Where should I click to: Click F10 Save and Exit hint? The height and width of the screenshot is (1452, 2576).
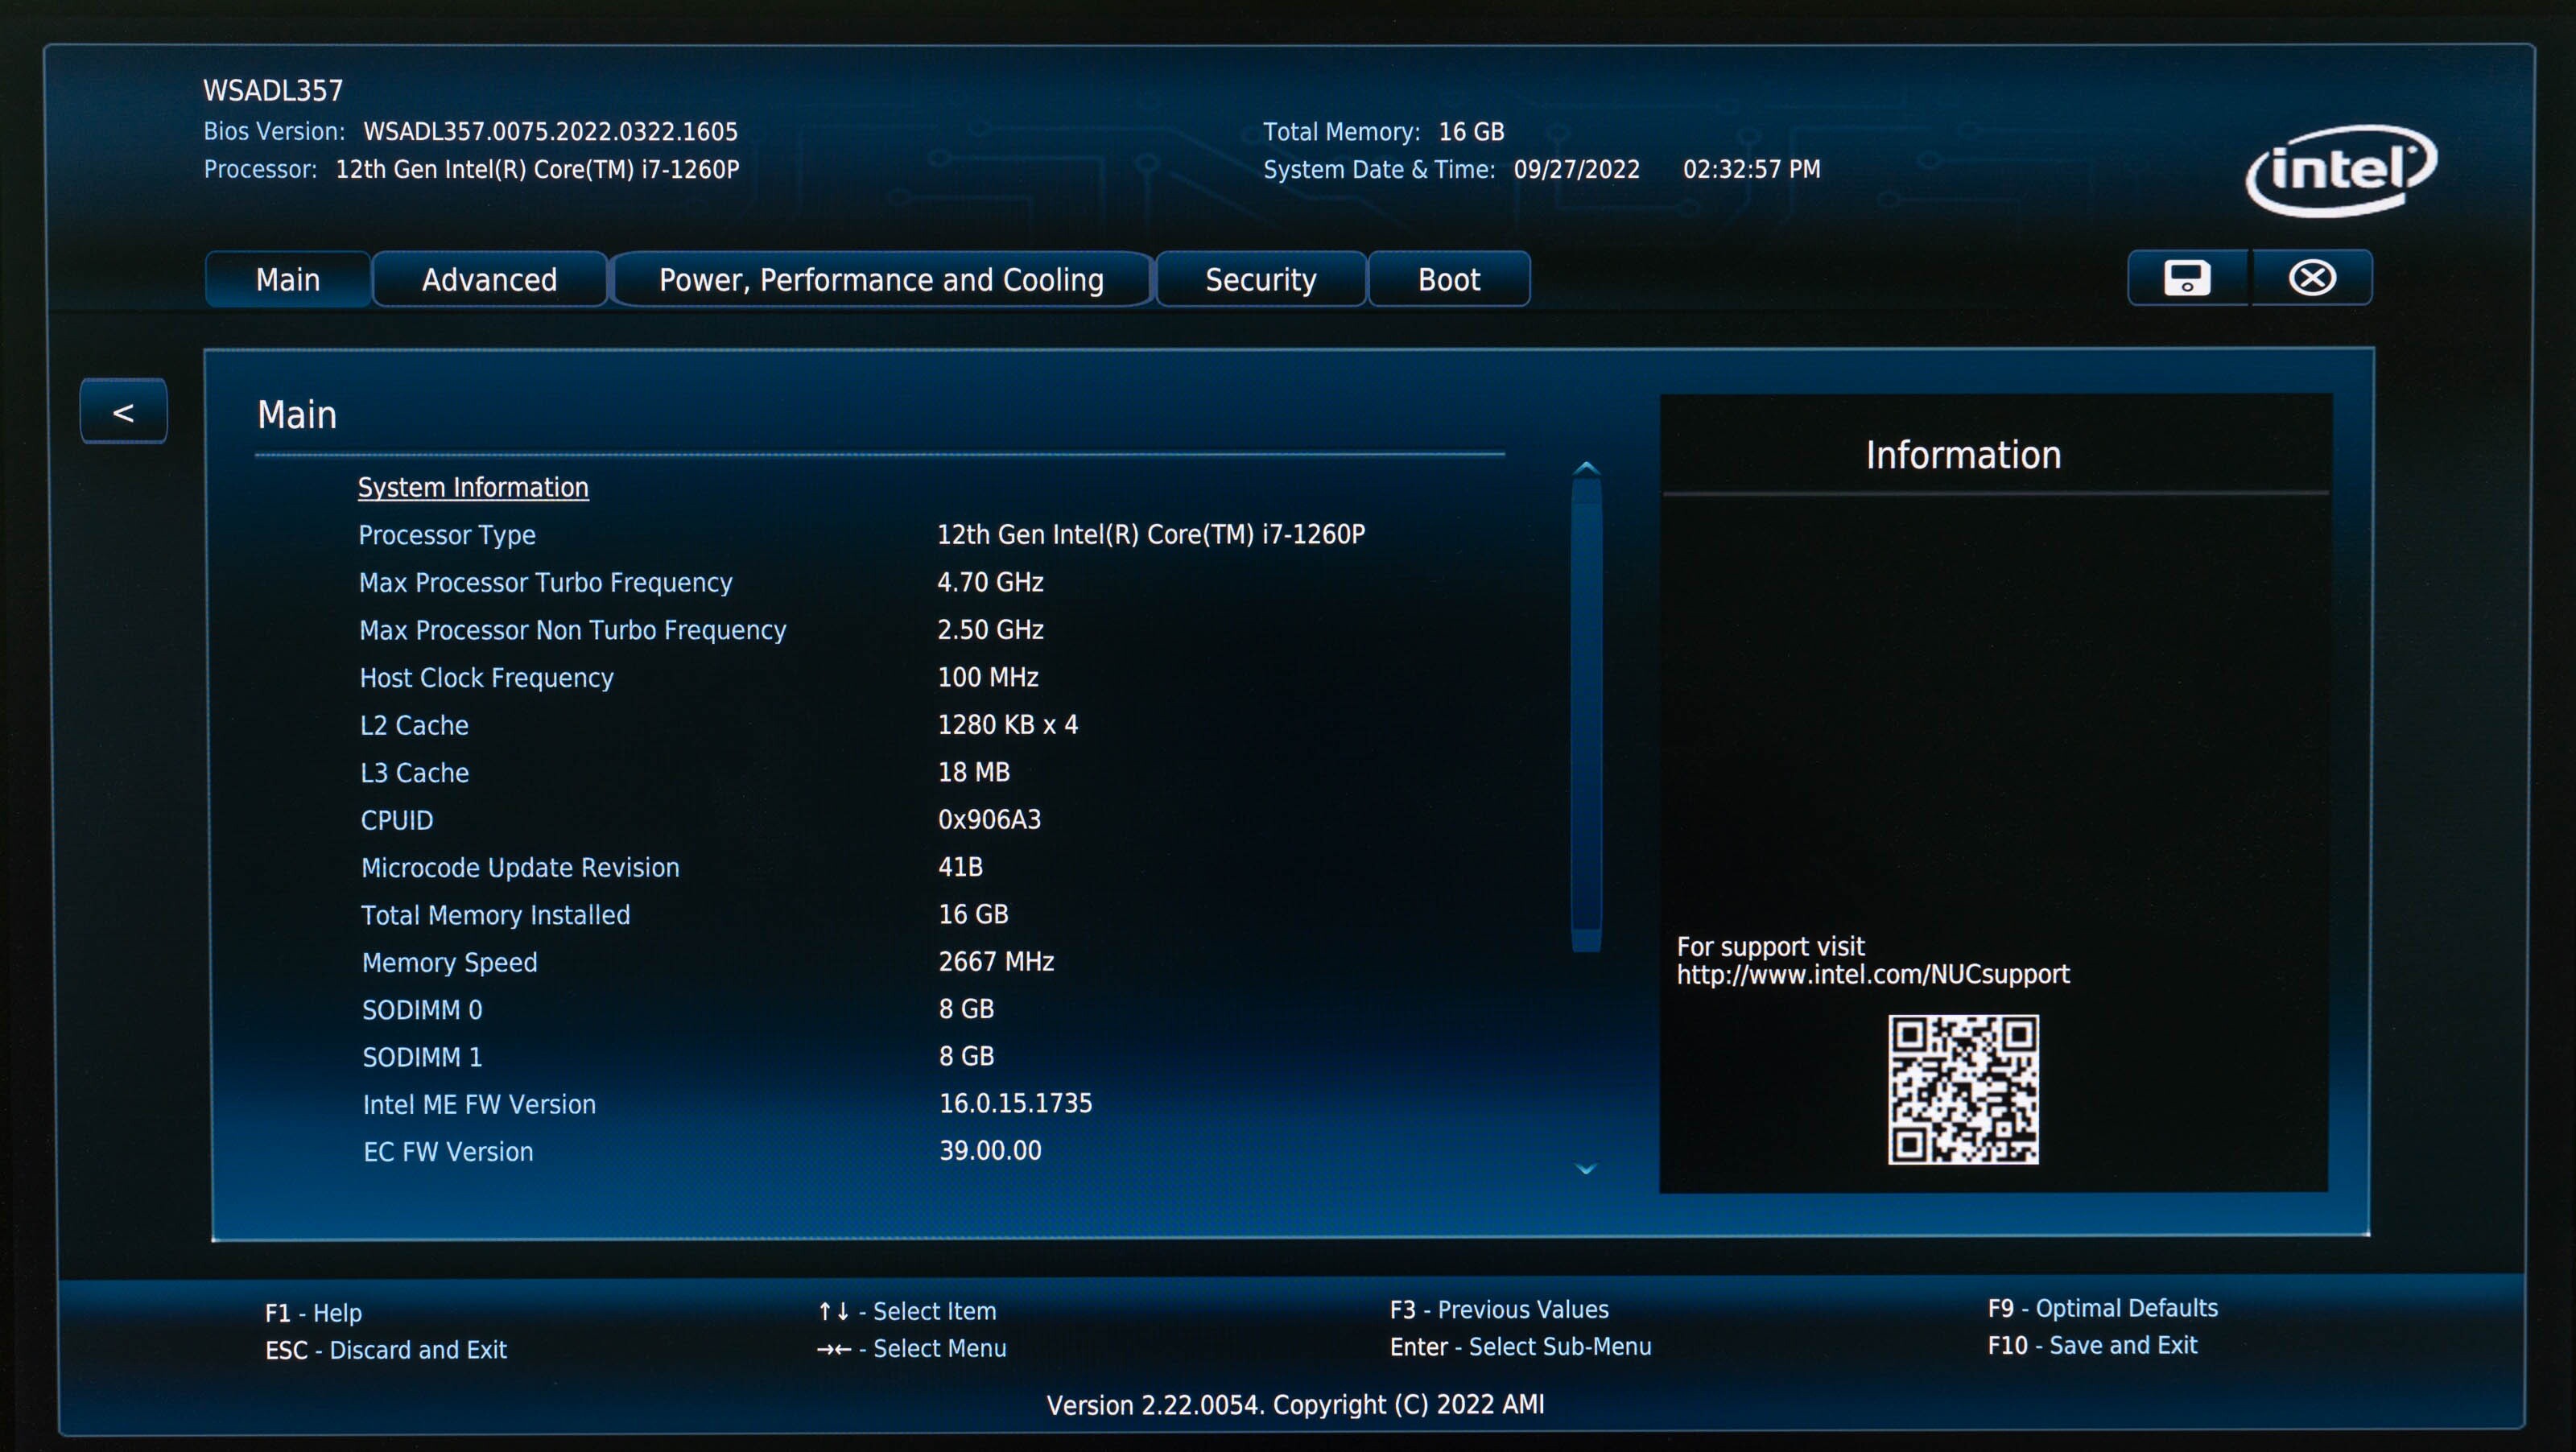coord(2092,1346)
